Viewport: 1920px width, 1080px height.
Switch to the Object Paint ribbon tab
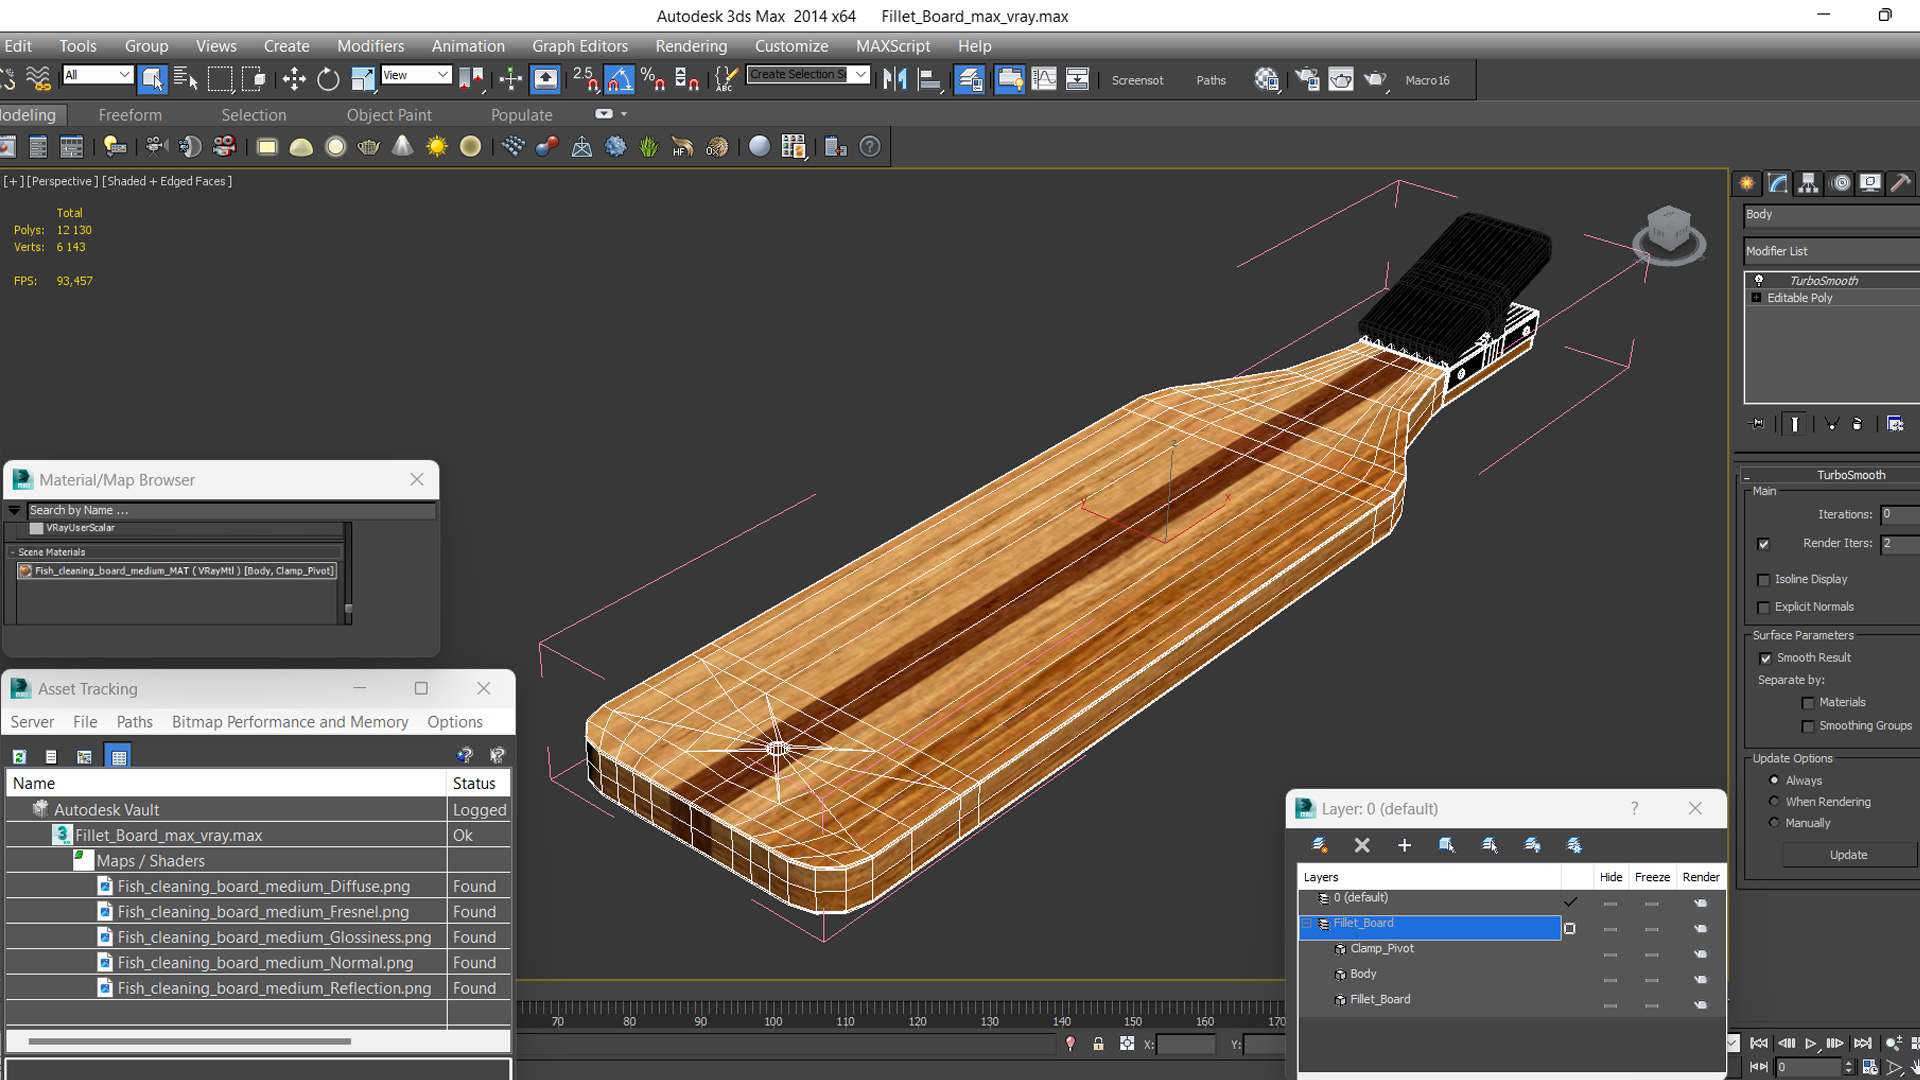(389, 115)
